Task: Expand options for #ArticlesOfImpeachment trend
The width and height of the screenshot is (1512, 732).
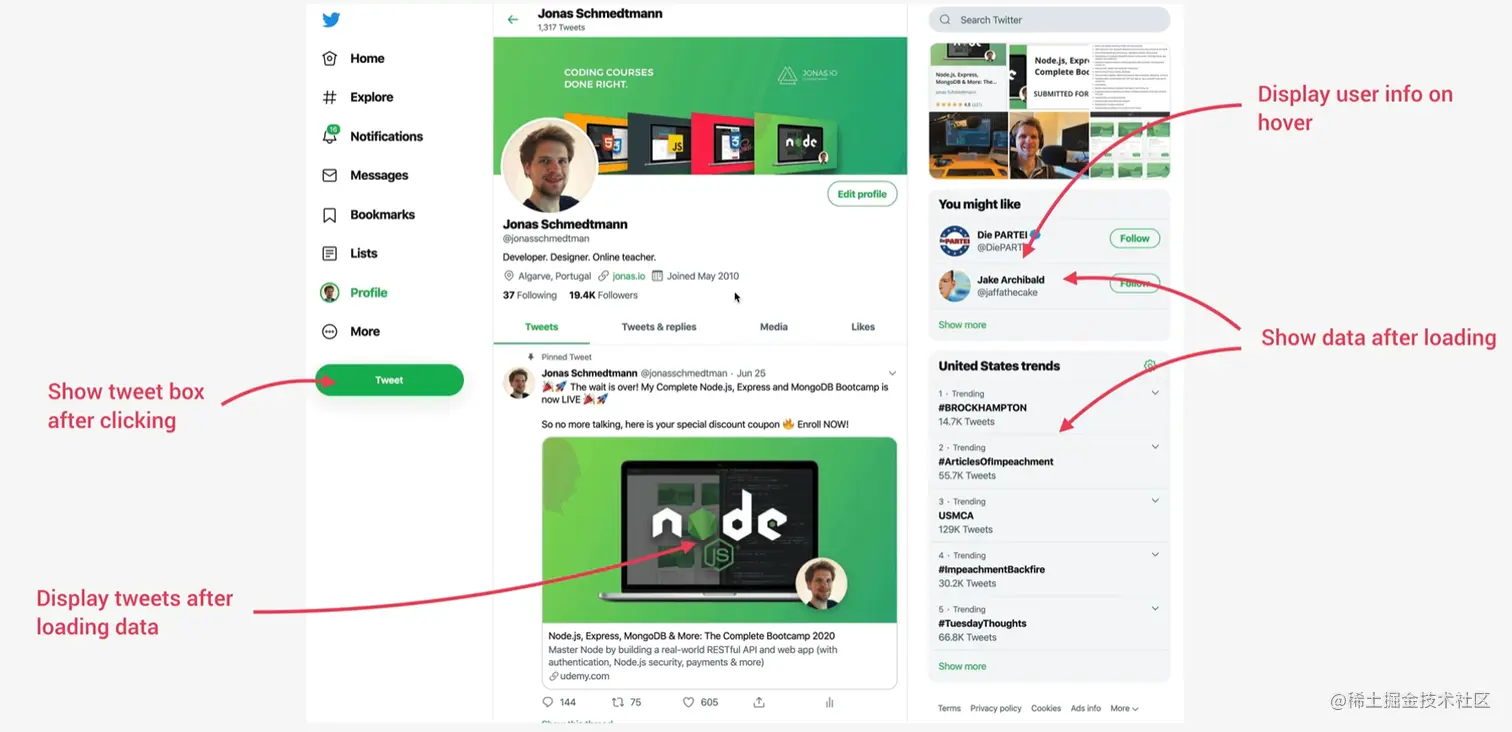Action: [1155, 447]
